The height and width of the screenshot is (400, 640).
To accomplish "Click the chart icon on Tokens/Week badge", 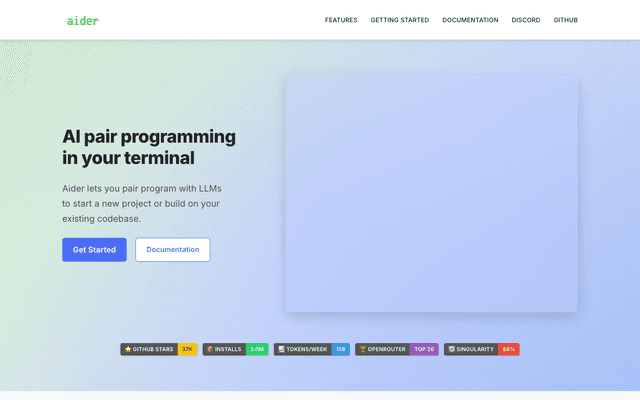I will [281, 350].
